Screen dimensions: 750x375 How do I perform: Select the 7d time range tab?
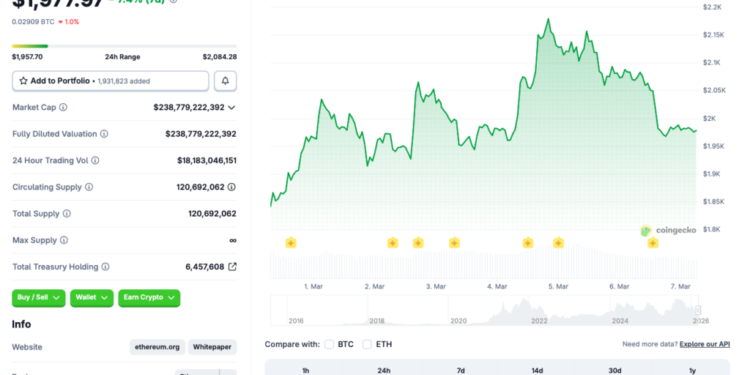(x=461, y=370)
